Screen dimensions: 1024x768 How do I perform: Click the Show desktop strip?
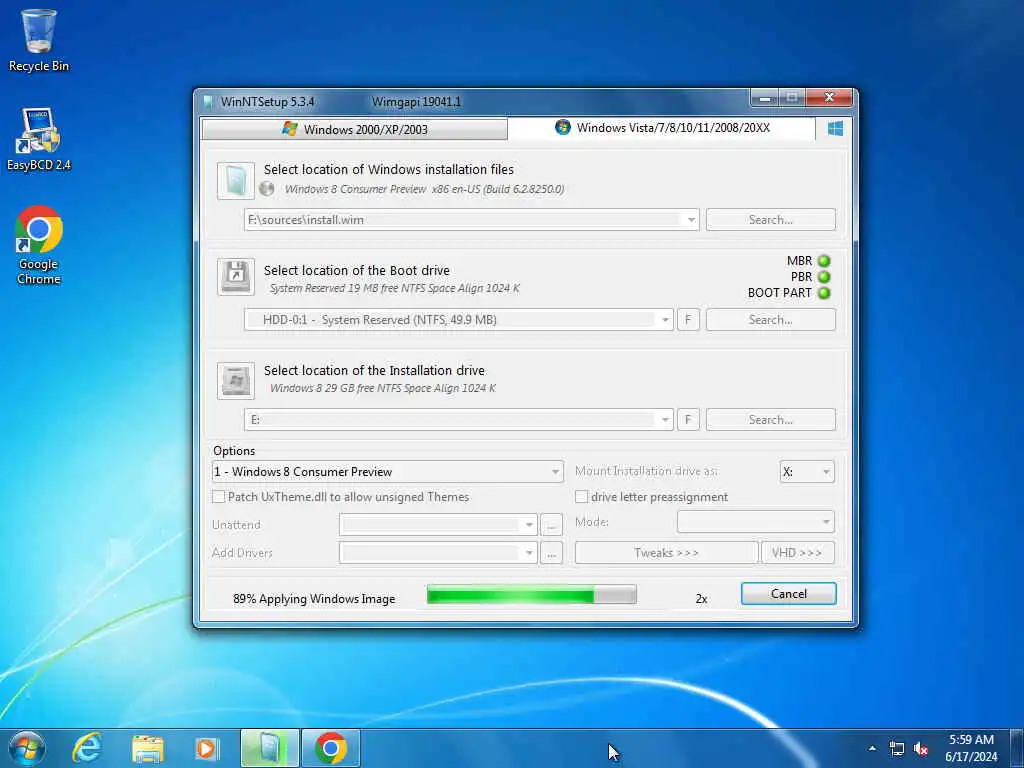pyautogui.click(x=1016, y=748)
